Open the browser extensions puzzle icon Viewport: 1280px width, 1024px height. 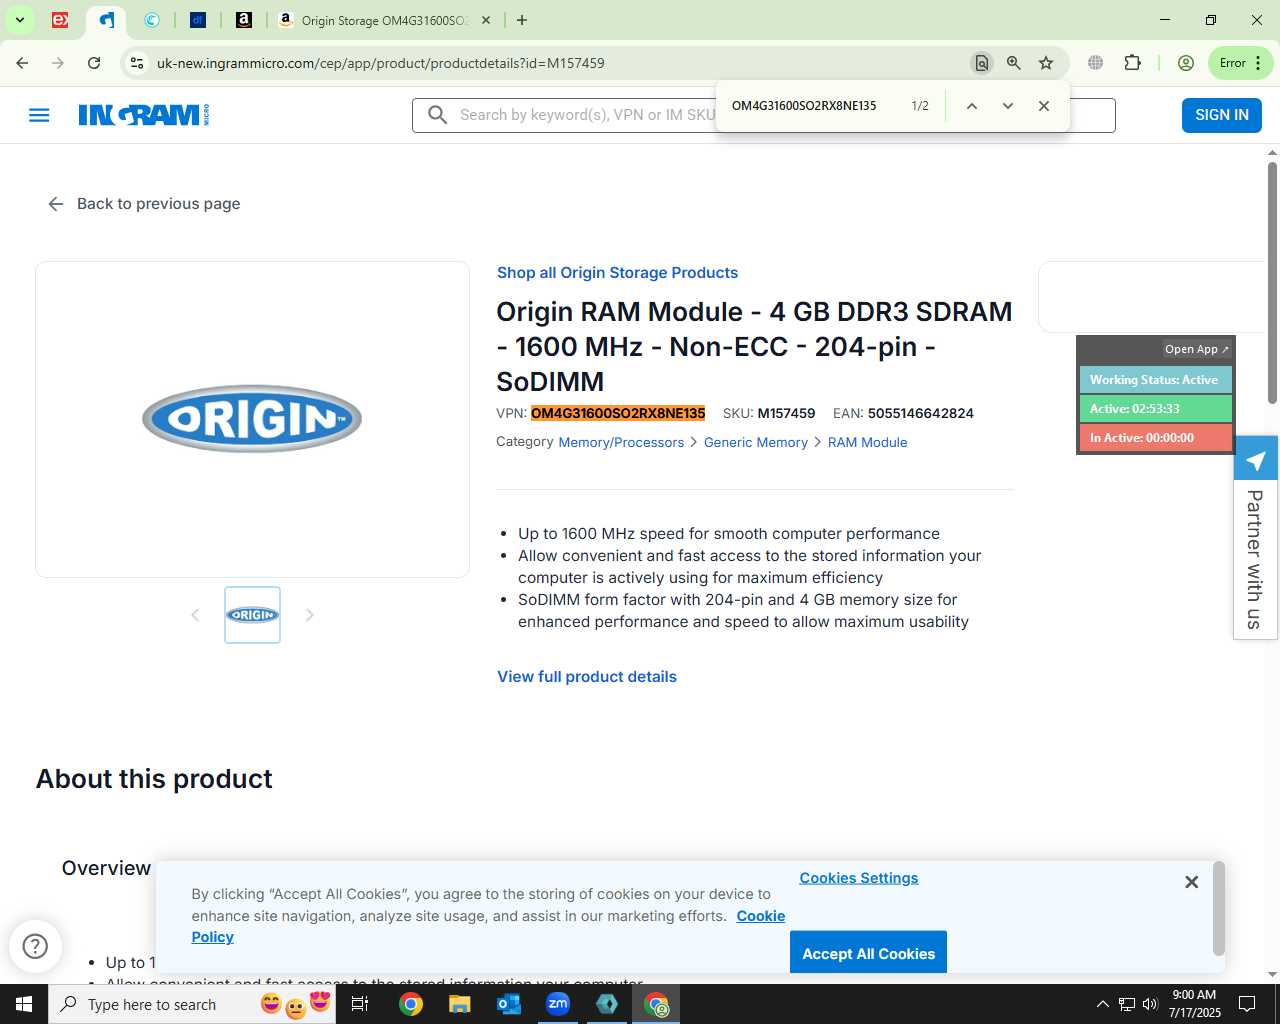(1132, 63)
